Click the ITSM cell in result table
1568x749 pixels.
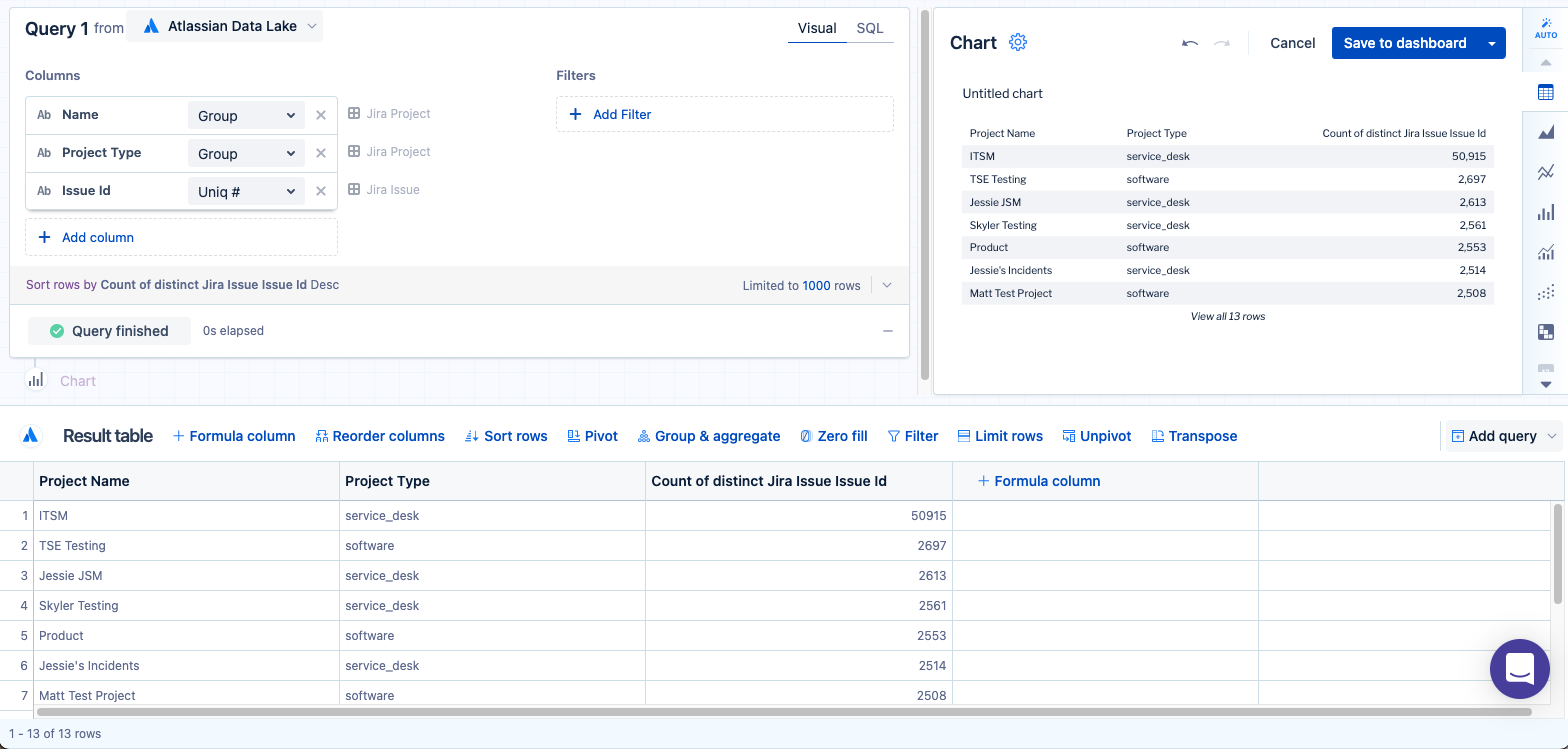click(187, 515)
